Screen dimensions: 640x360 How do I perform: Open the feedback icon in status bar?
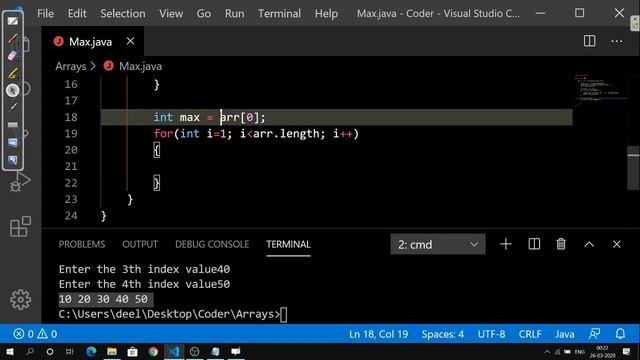(594, 334)
